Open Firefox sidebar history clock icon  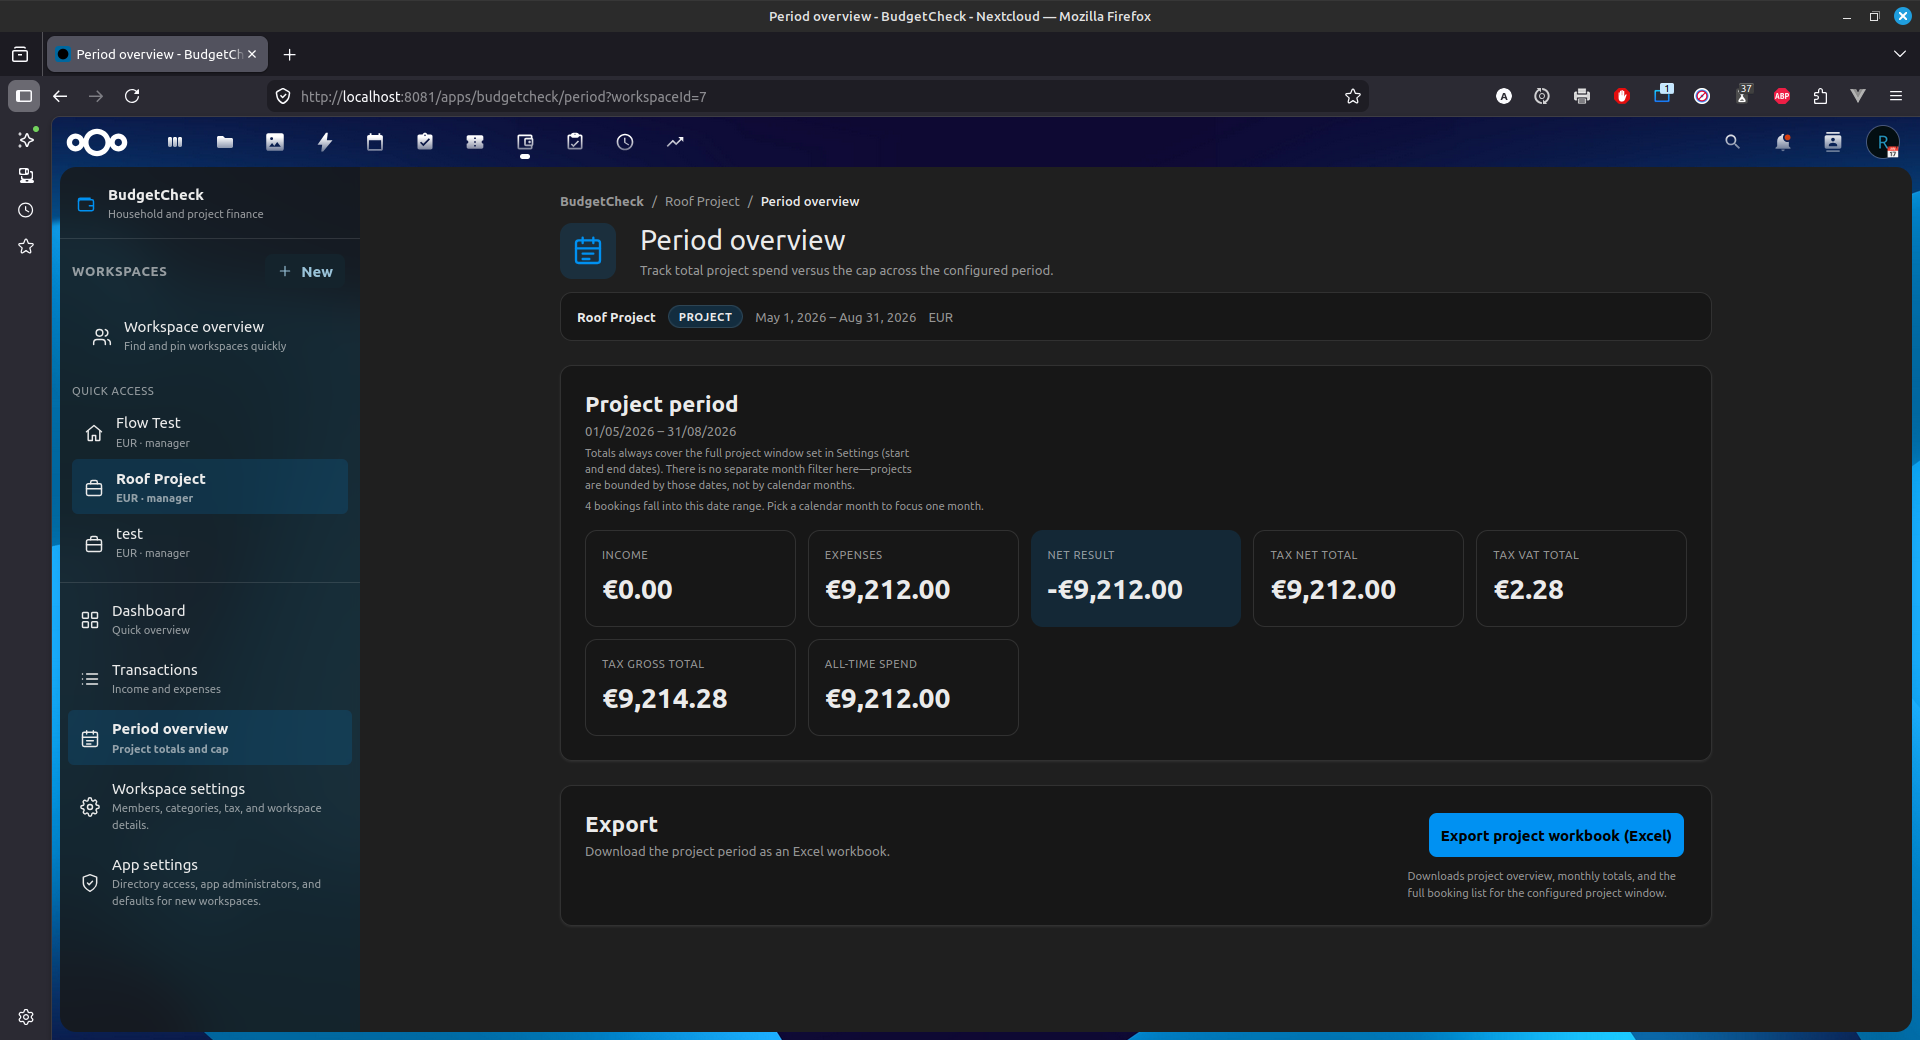[26, 210]
